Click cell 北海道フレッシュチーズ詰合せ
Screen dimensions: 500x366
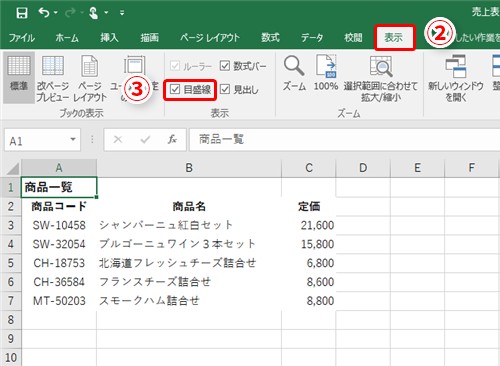[189, 263]
